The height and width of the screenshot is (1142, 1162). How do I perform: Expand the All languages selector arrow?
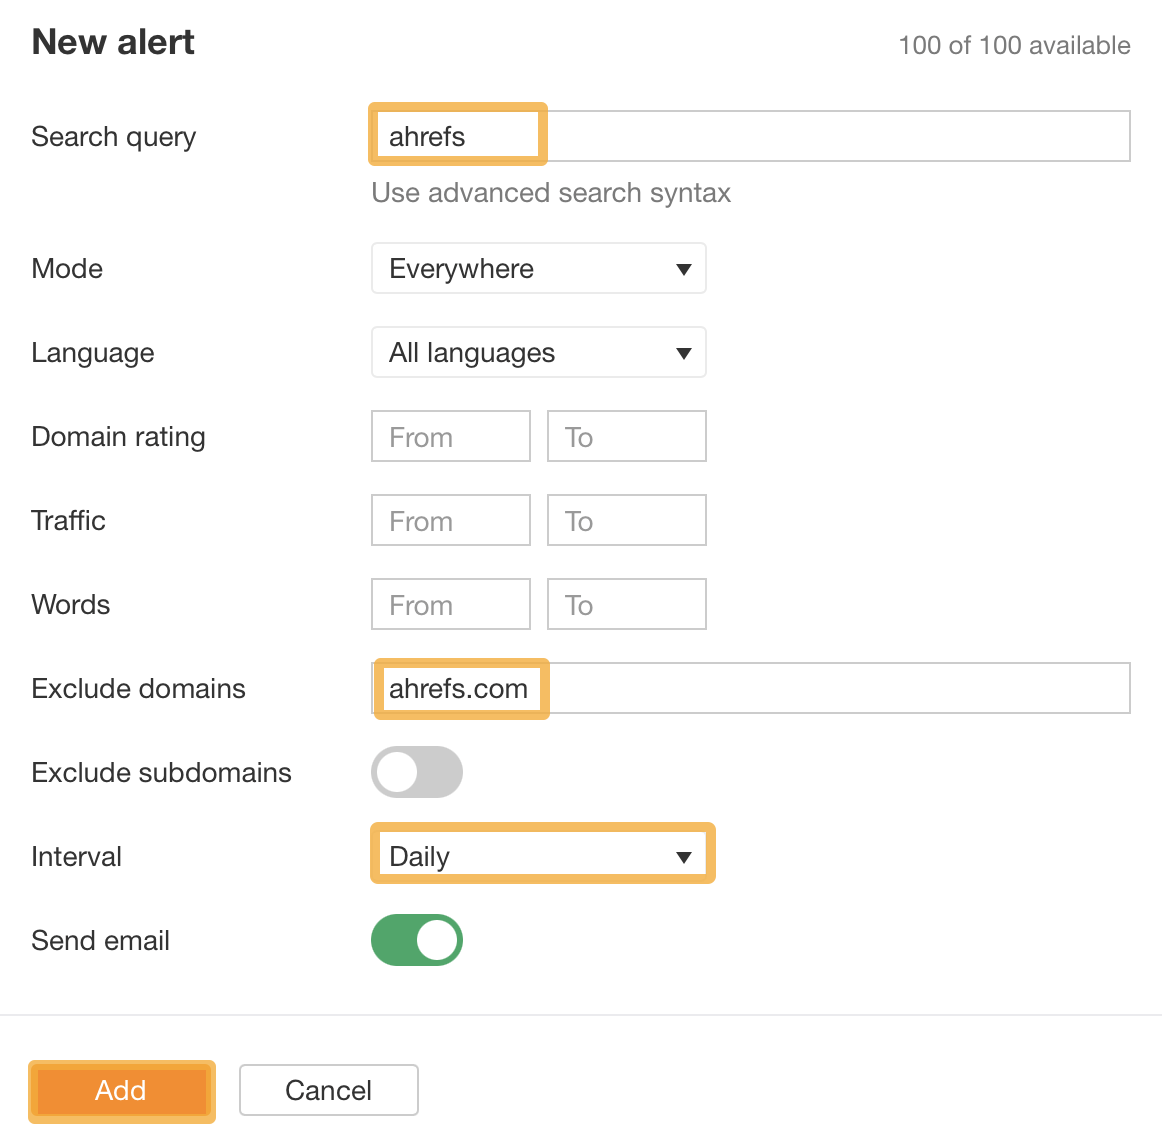(684, 352)
